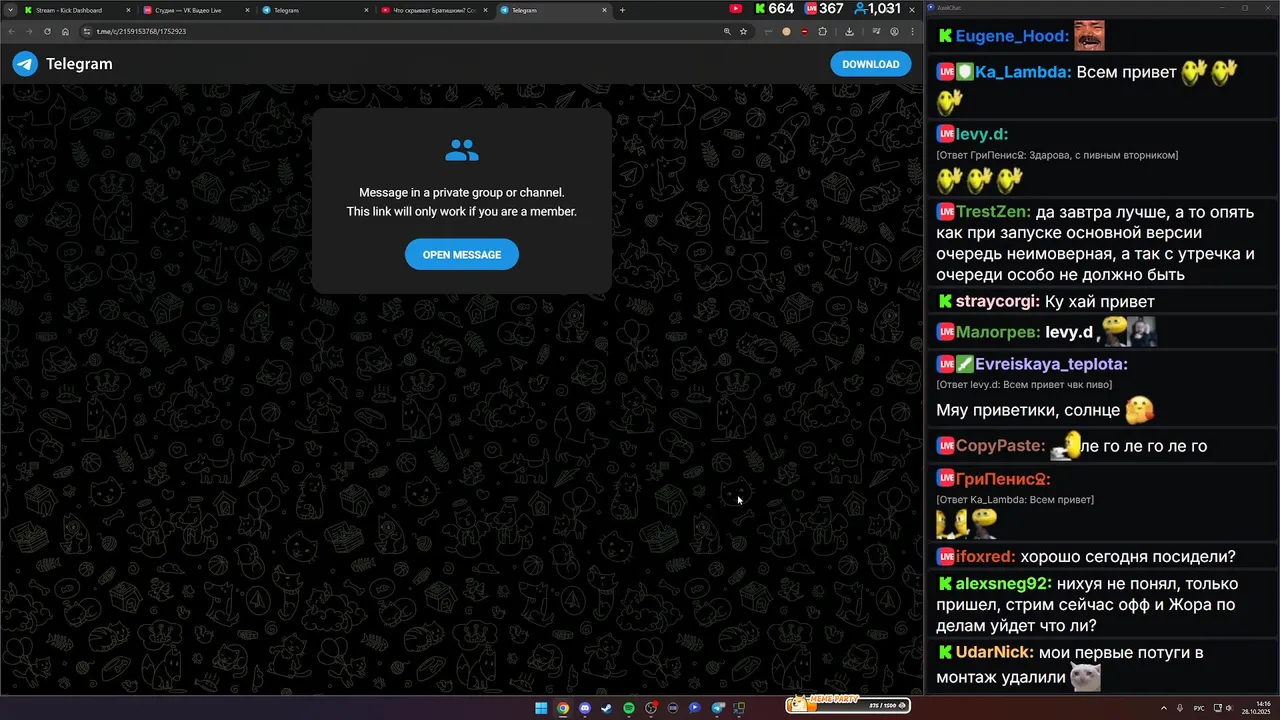Screen dimensions: 1280x720
Task: Click the text 'Ку хай привет'
Action: click(x=1099, y=301)
